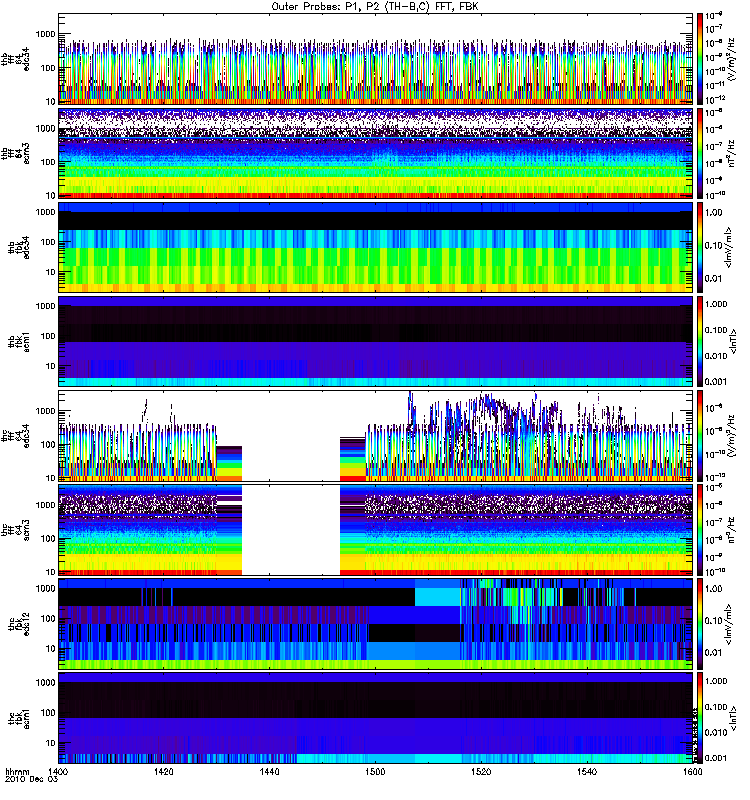Click the 'thc fbk edc12' y-axis title
750x800 pixels.
coord(19,623)
